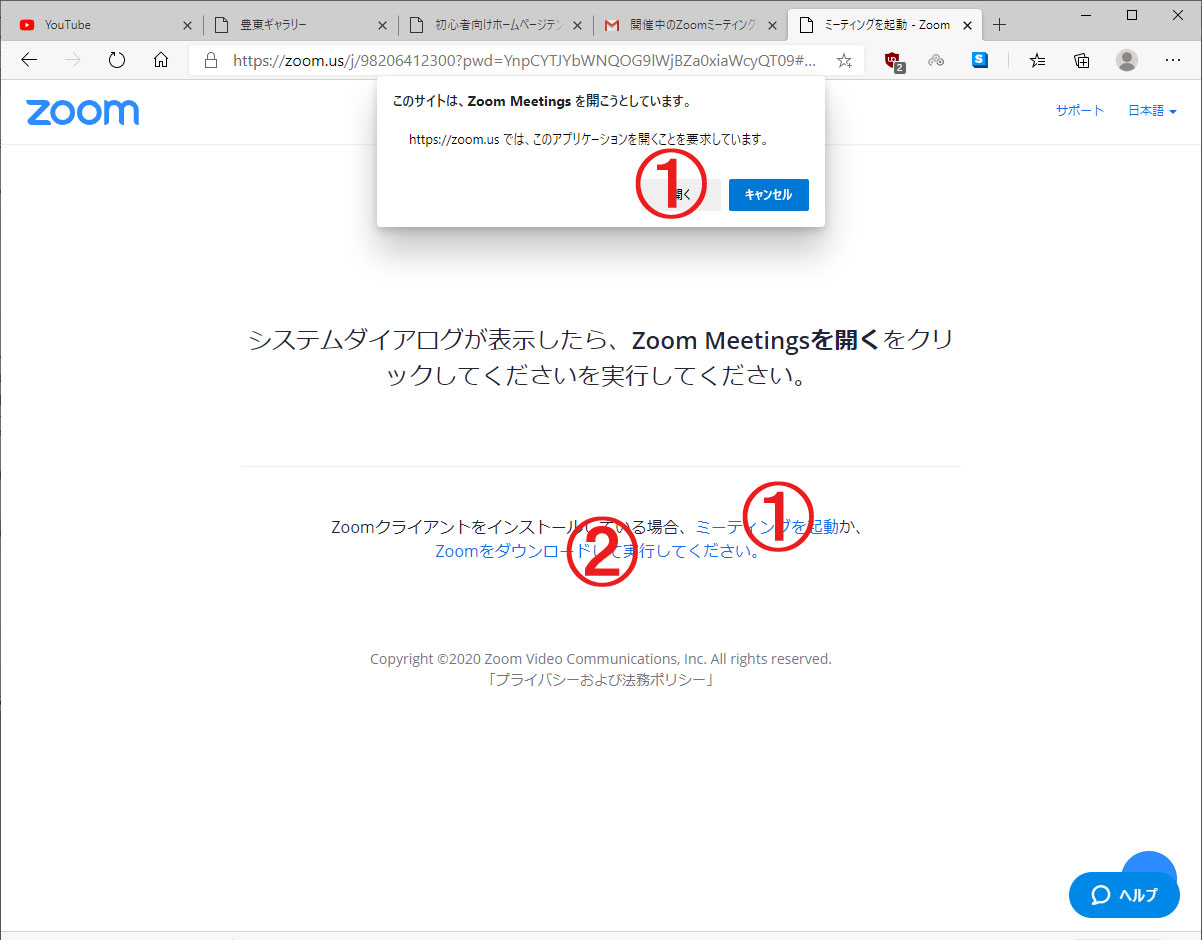
Task: Open the browser Settings and more menu
Action: 1173,60
